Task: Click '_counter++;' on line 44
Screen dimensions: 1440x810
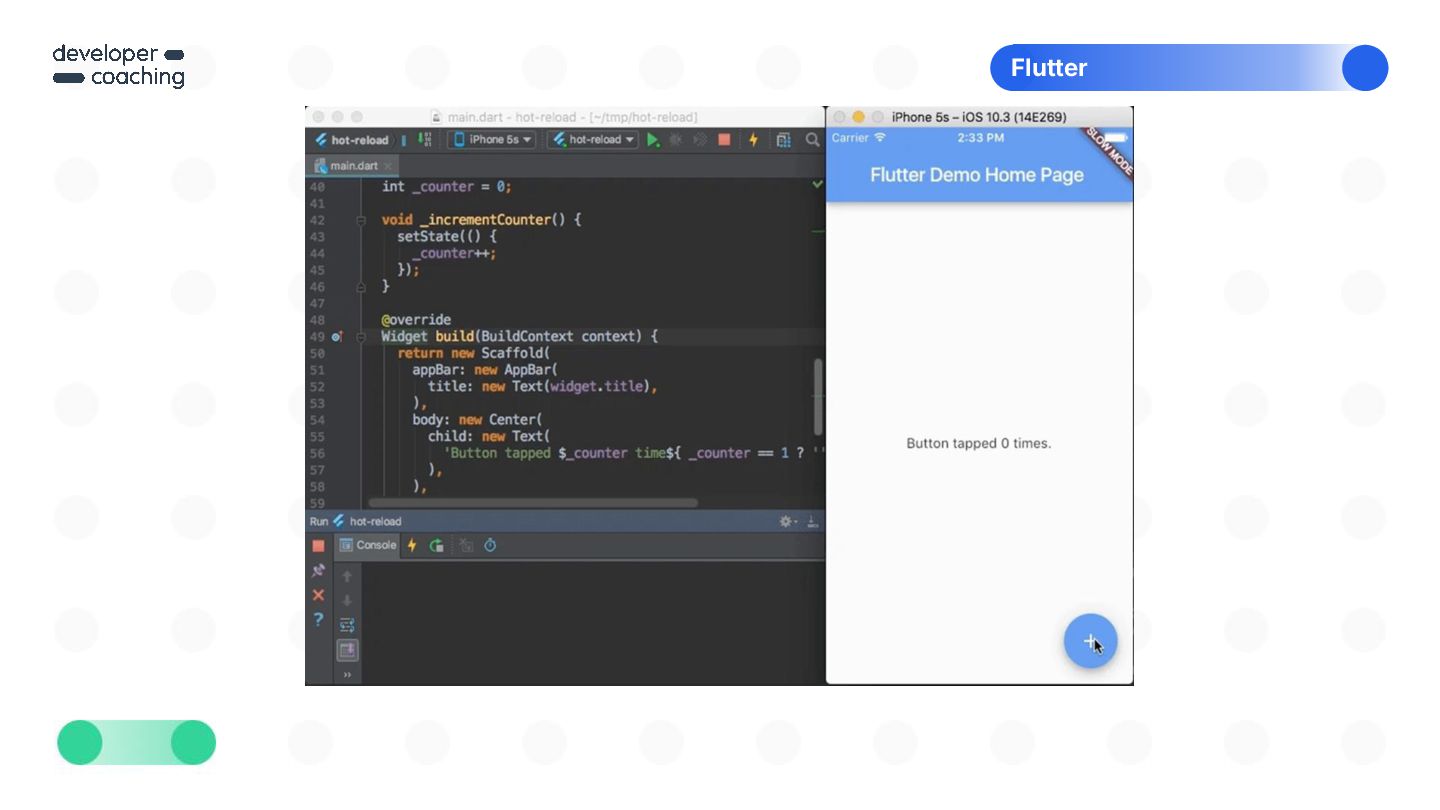Action: pyautogui.click(x=454, y=253)
